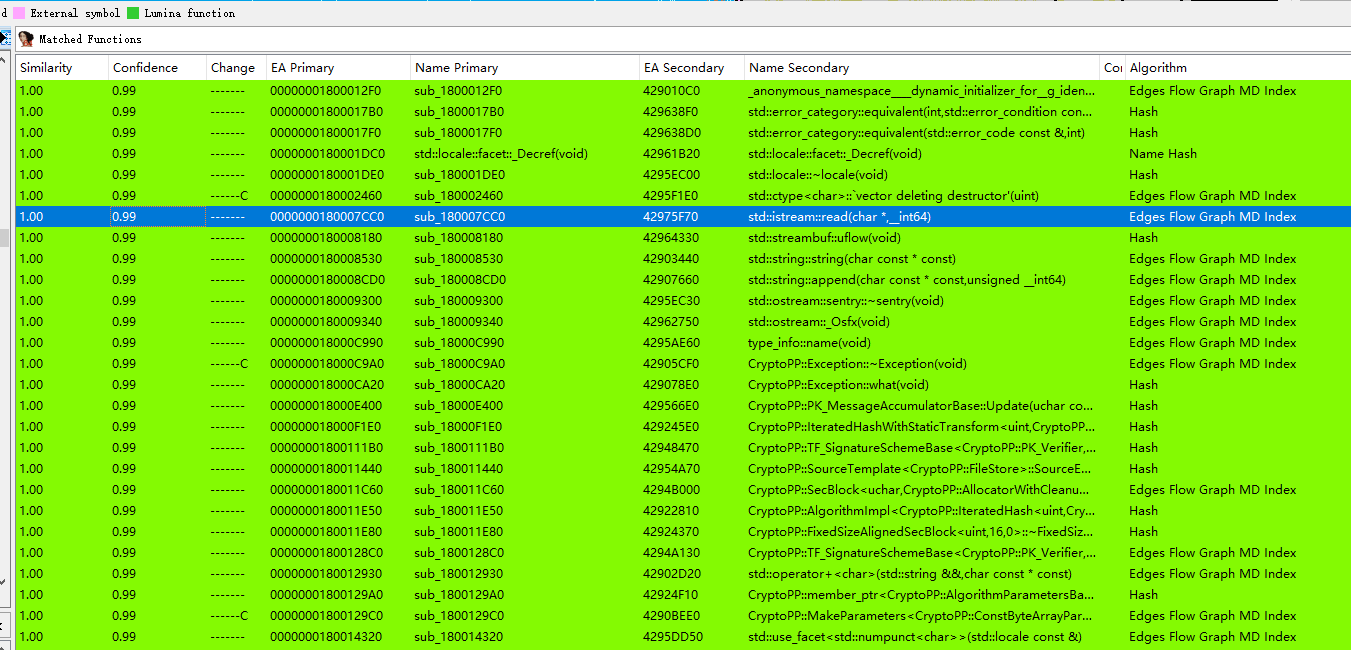
Task: Sort by EA Primary column header
Action: click(x=302, y=68)
